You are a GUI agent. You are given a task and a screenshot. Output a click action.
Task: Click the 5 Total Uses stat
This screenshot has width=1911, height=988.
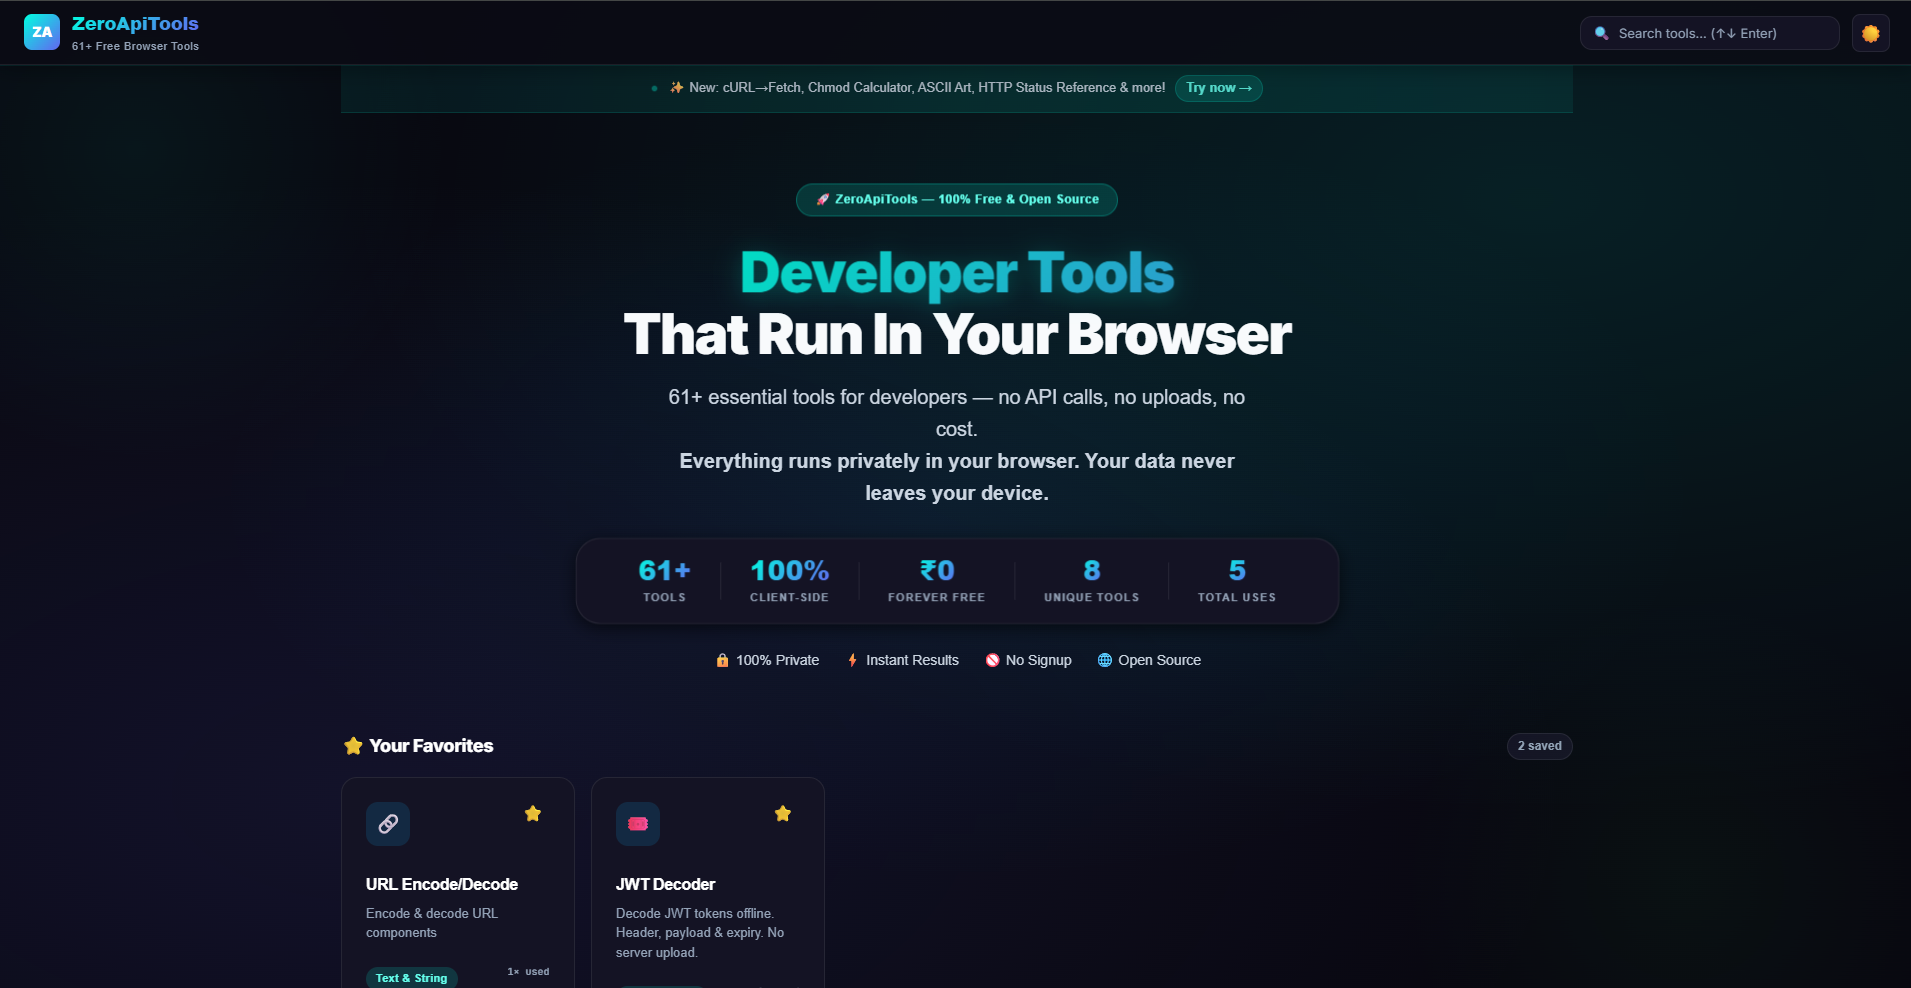(x=1237, y=581)
